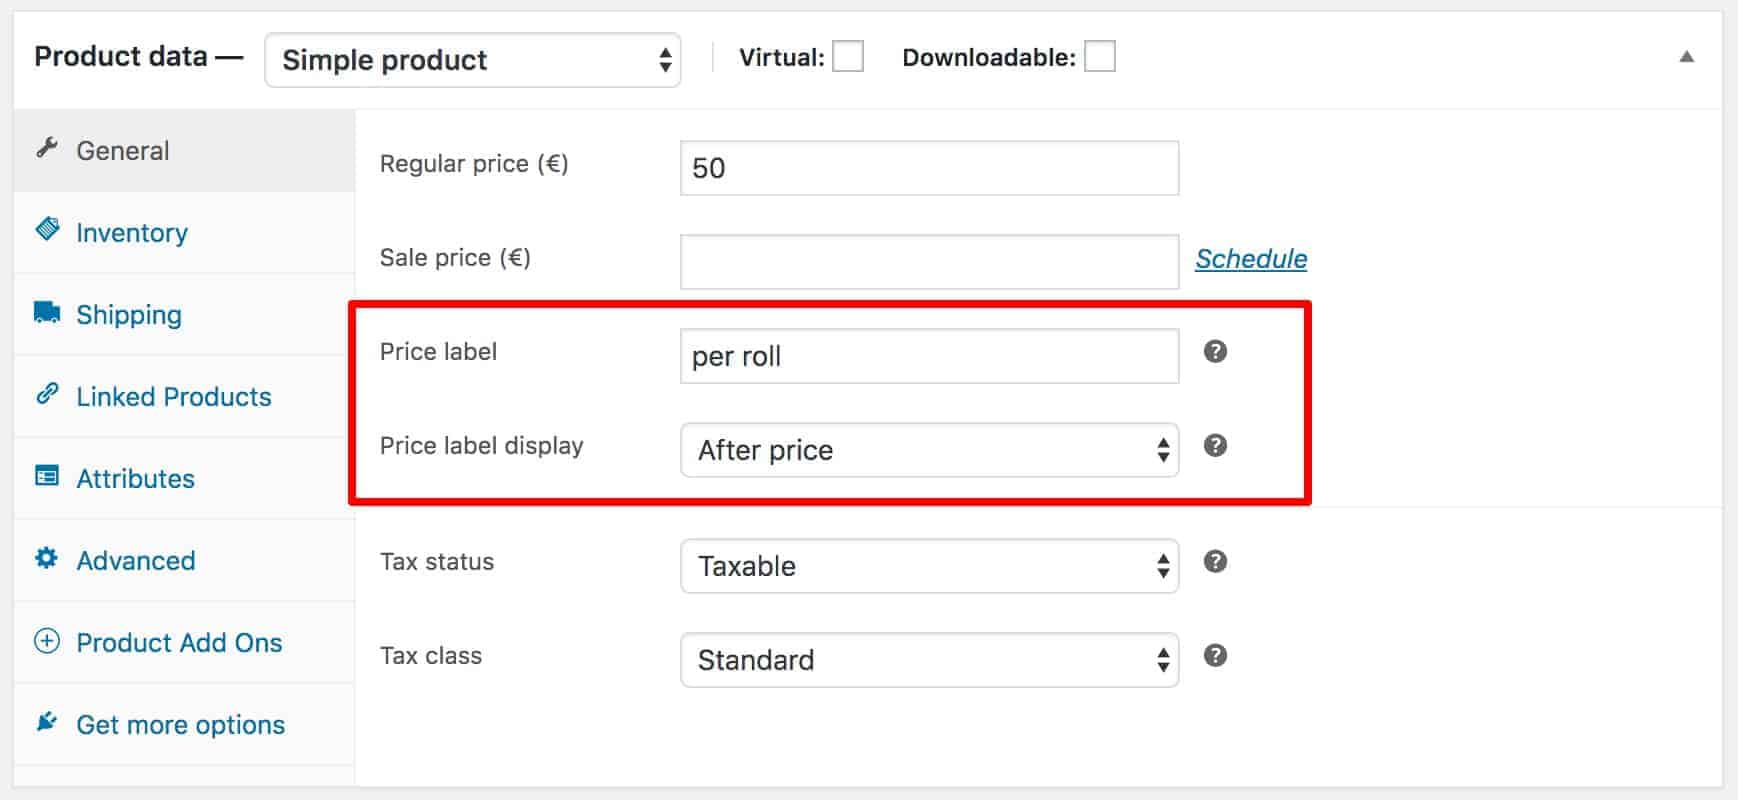Focus the Price label text field
The width and height of the screenshot is (1738, 800).
(930, 356)
